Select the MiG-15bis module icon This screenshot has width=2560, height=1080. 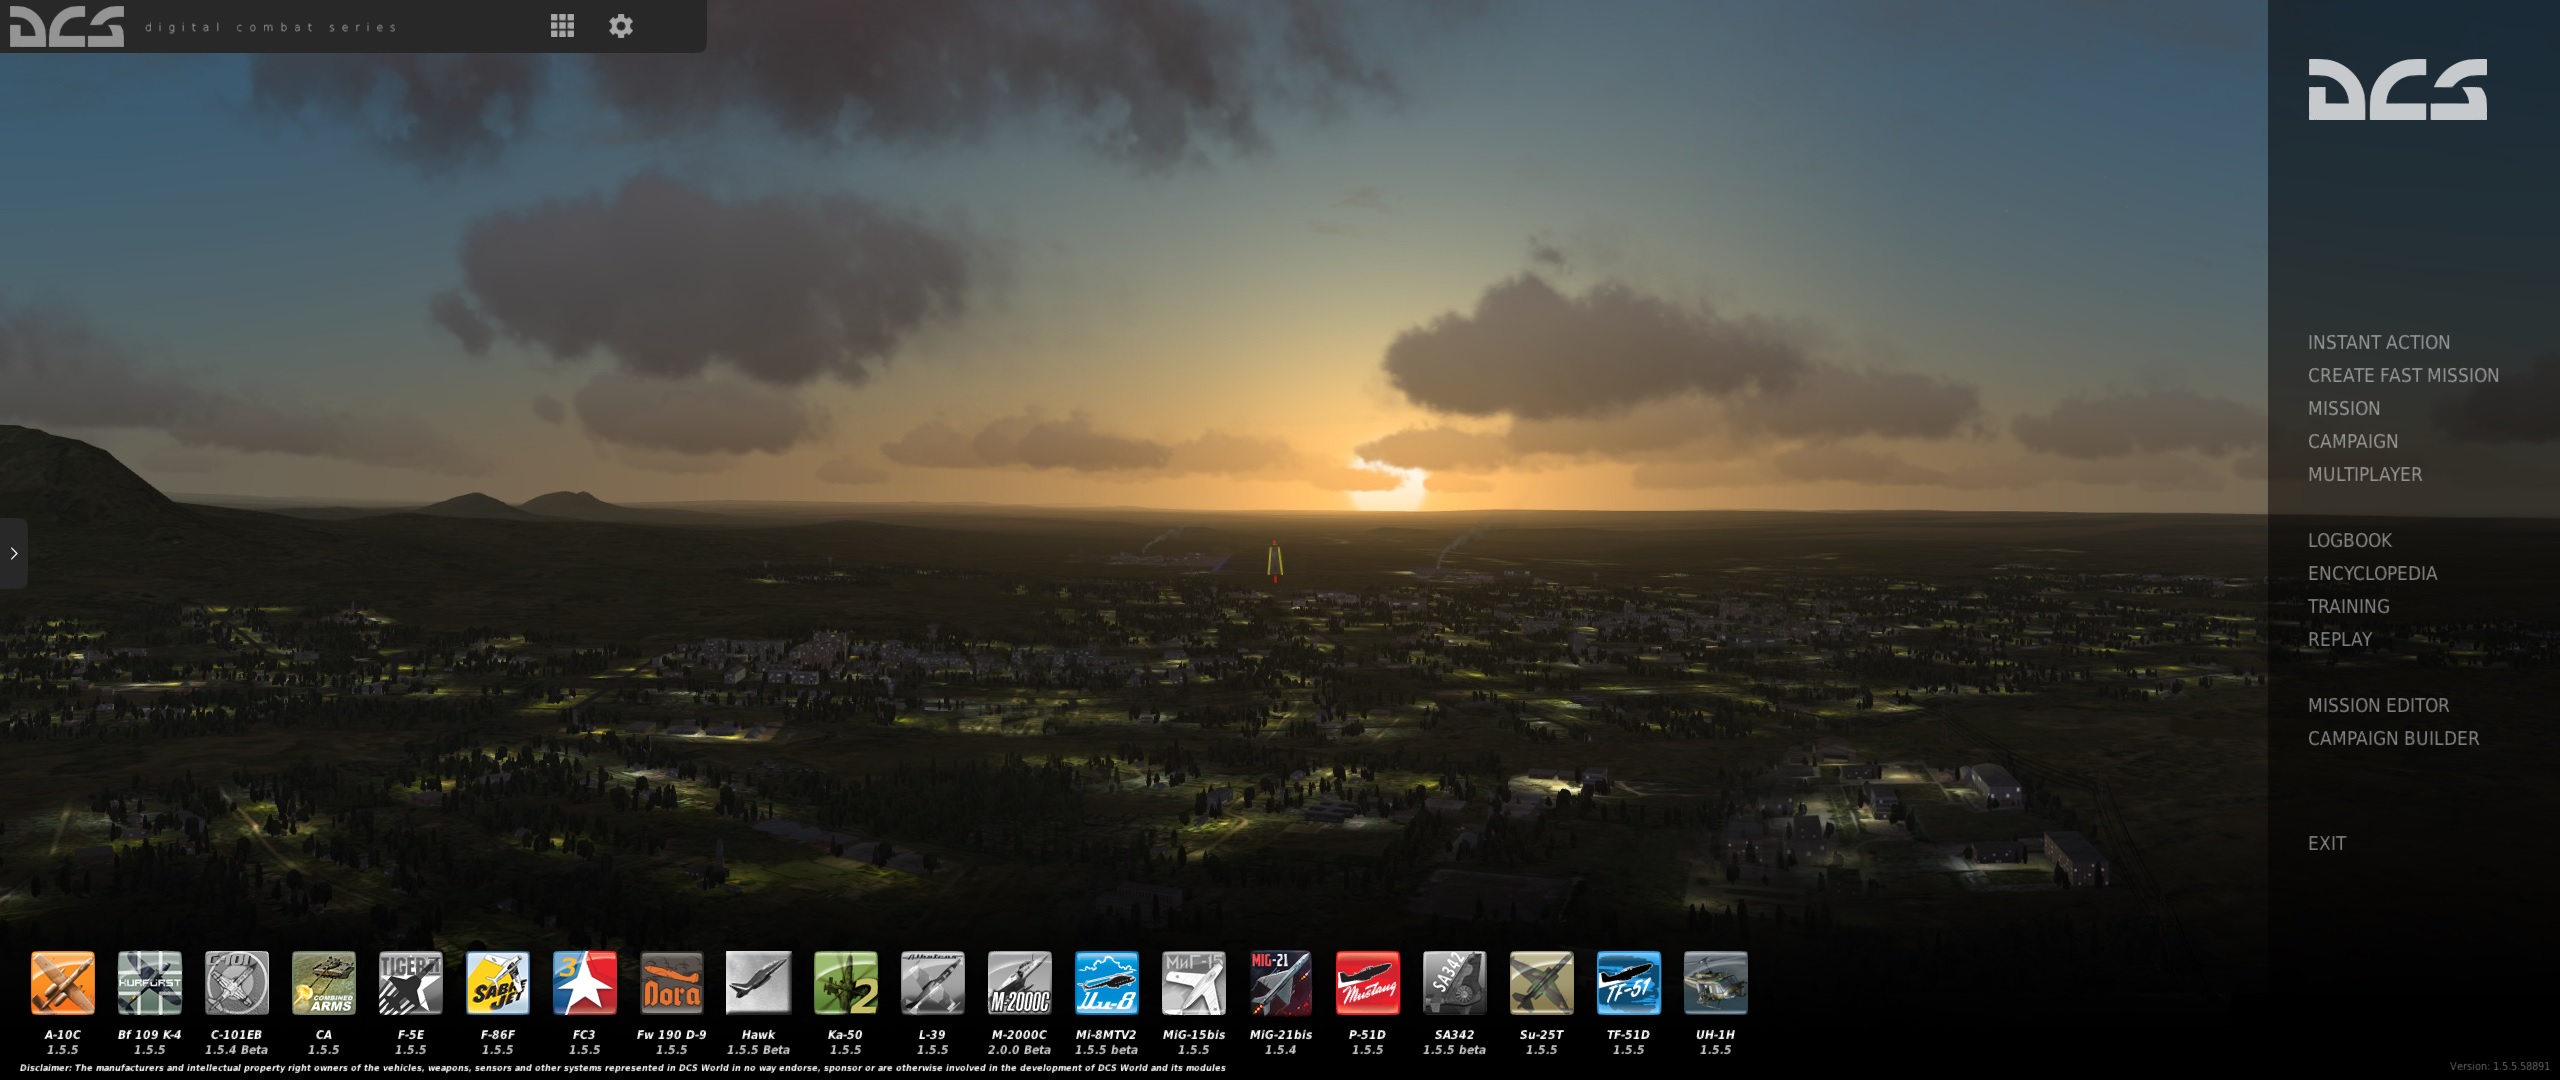click(x=1194, y=983)
